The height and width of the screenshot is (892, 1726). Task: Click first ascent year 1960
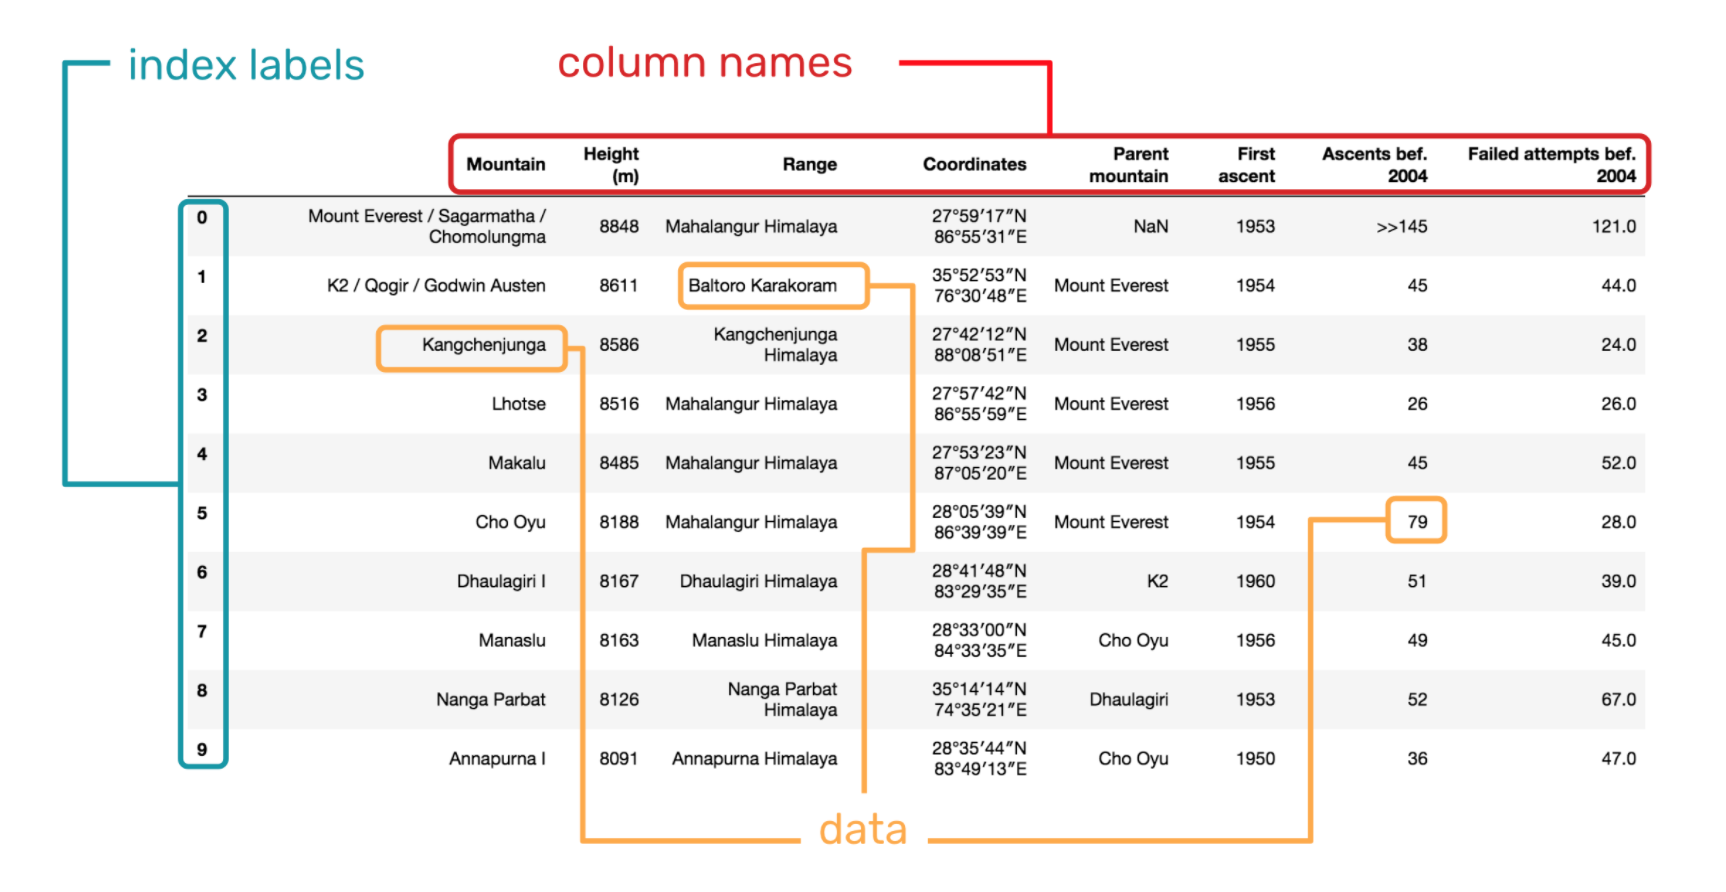1256,580
